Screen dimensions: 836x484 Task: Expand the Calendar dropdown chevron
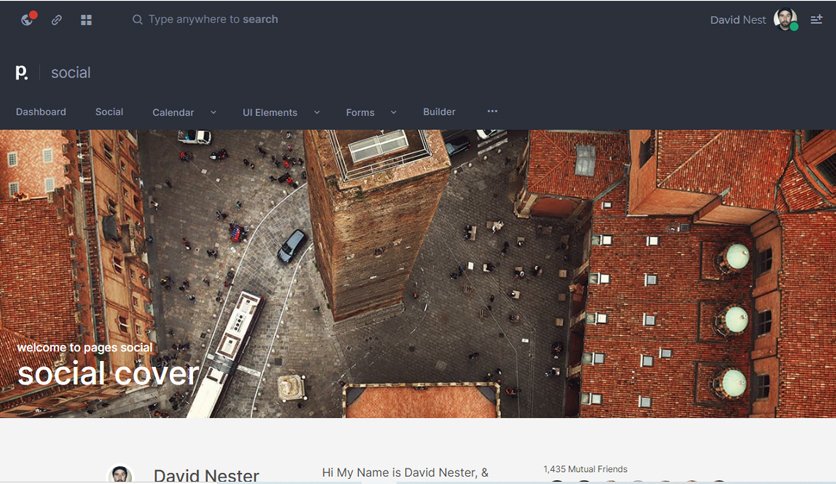point(213,112)
